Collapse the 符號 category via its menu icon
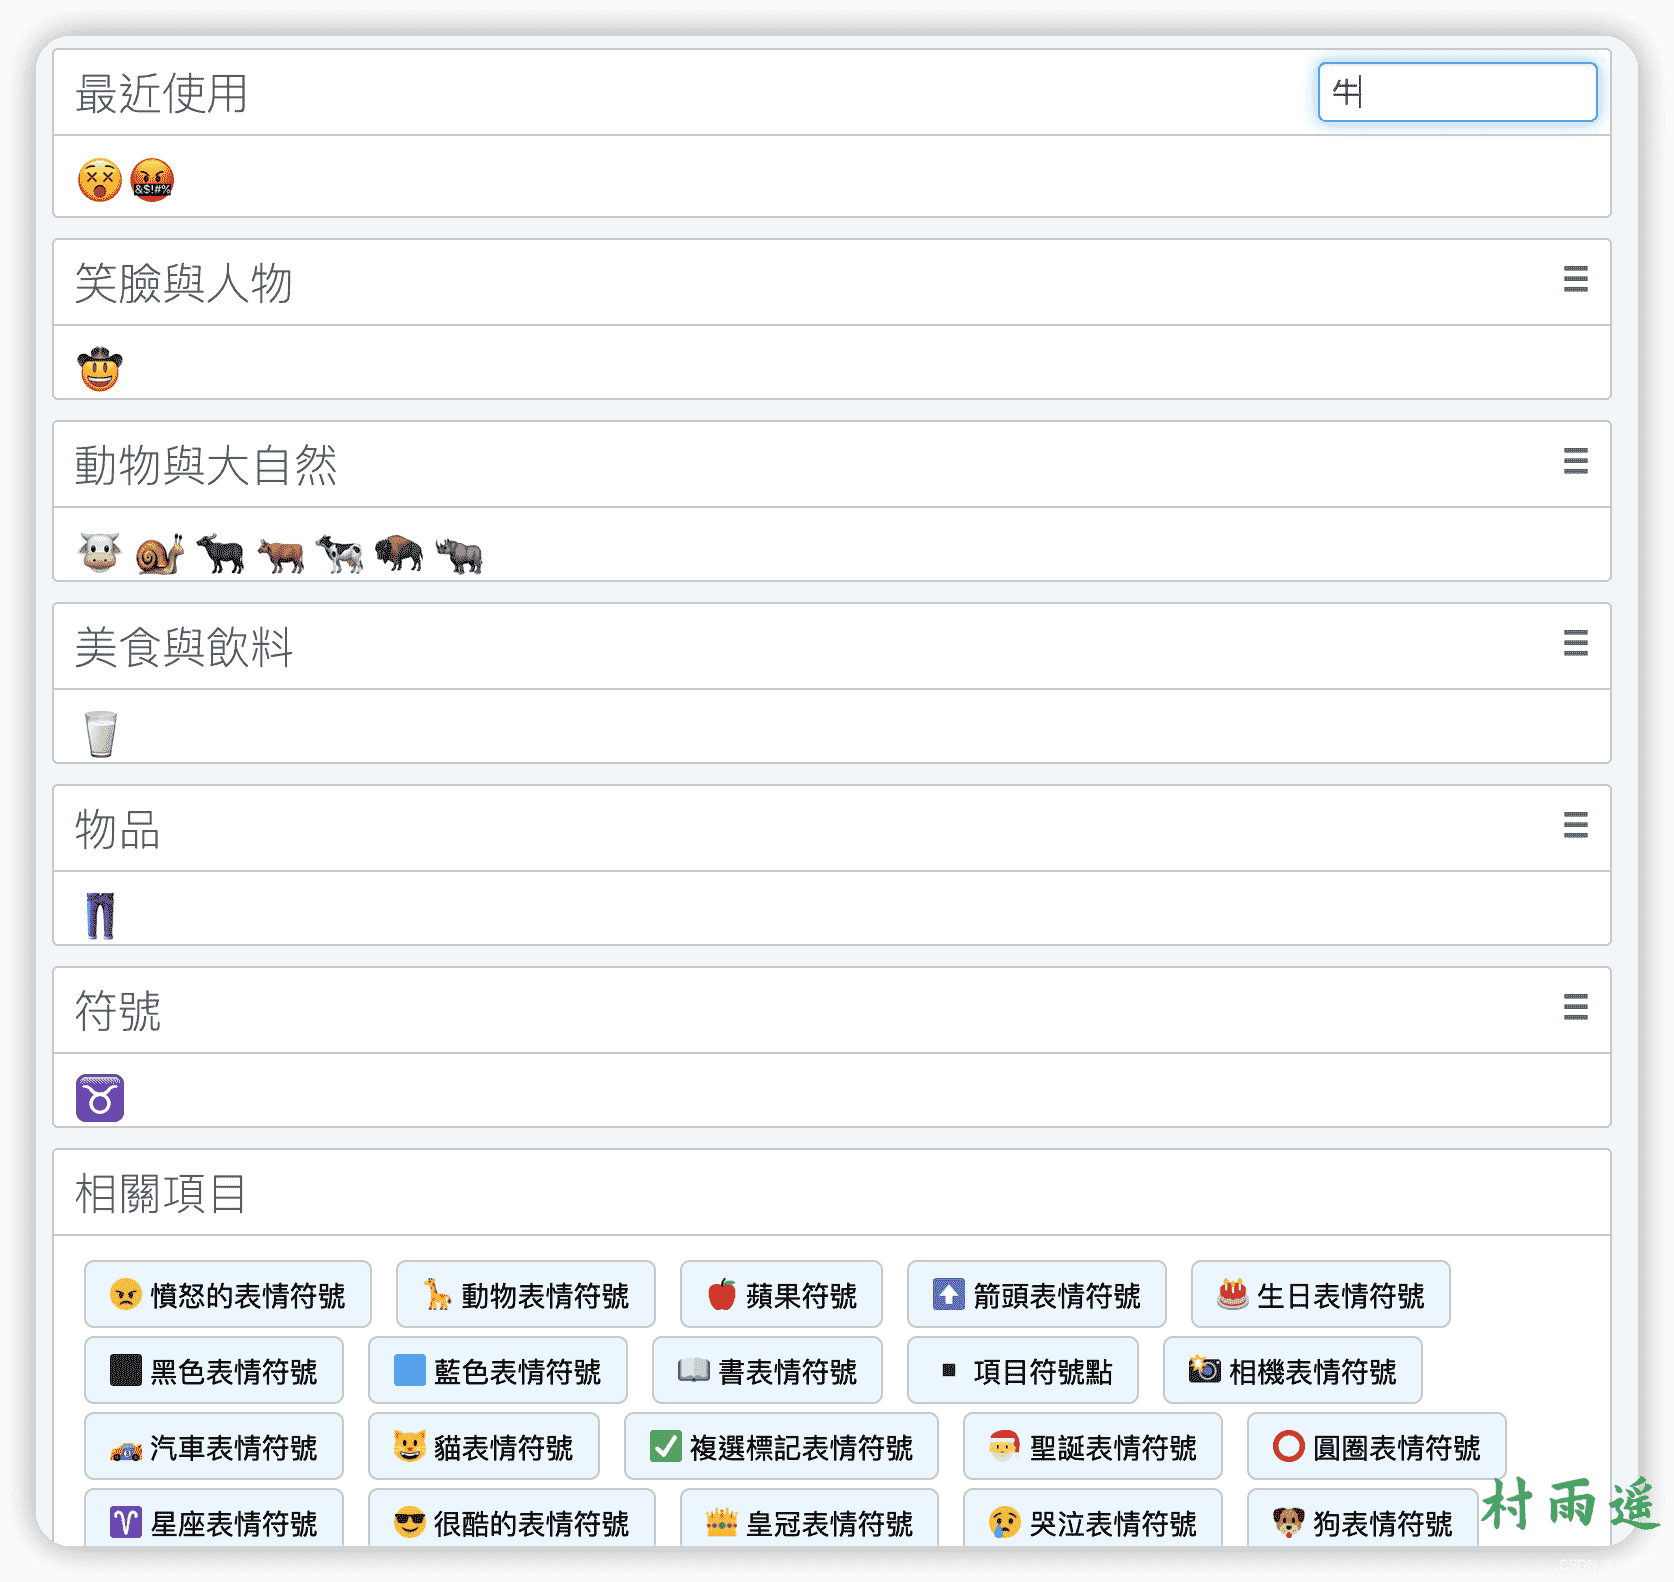This screenshot has height=1582, width=1674. click(x=1575, y=1007)
